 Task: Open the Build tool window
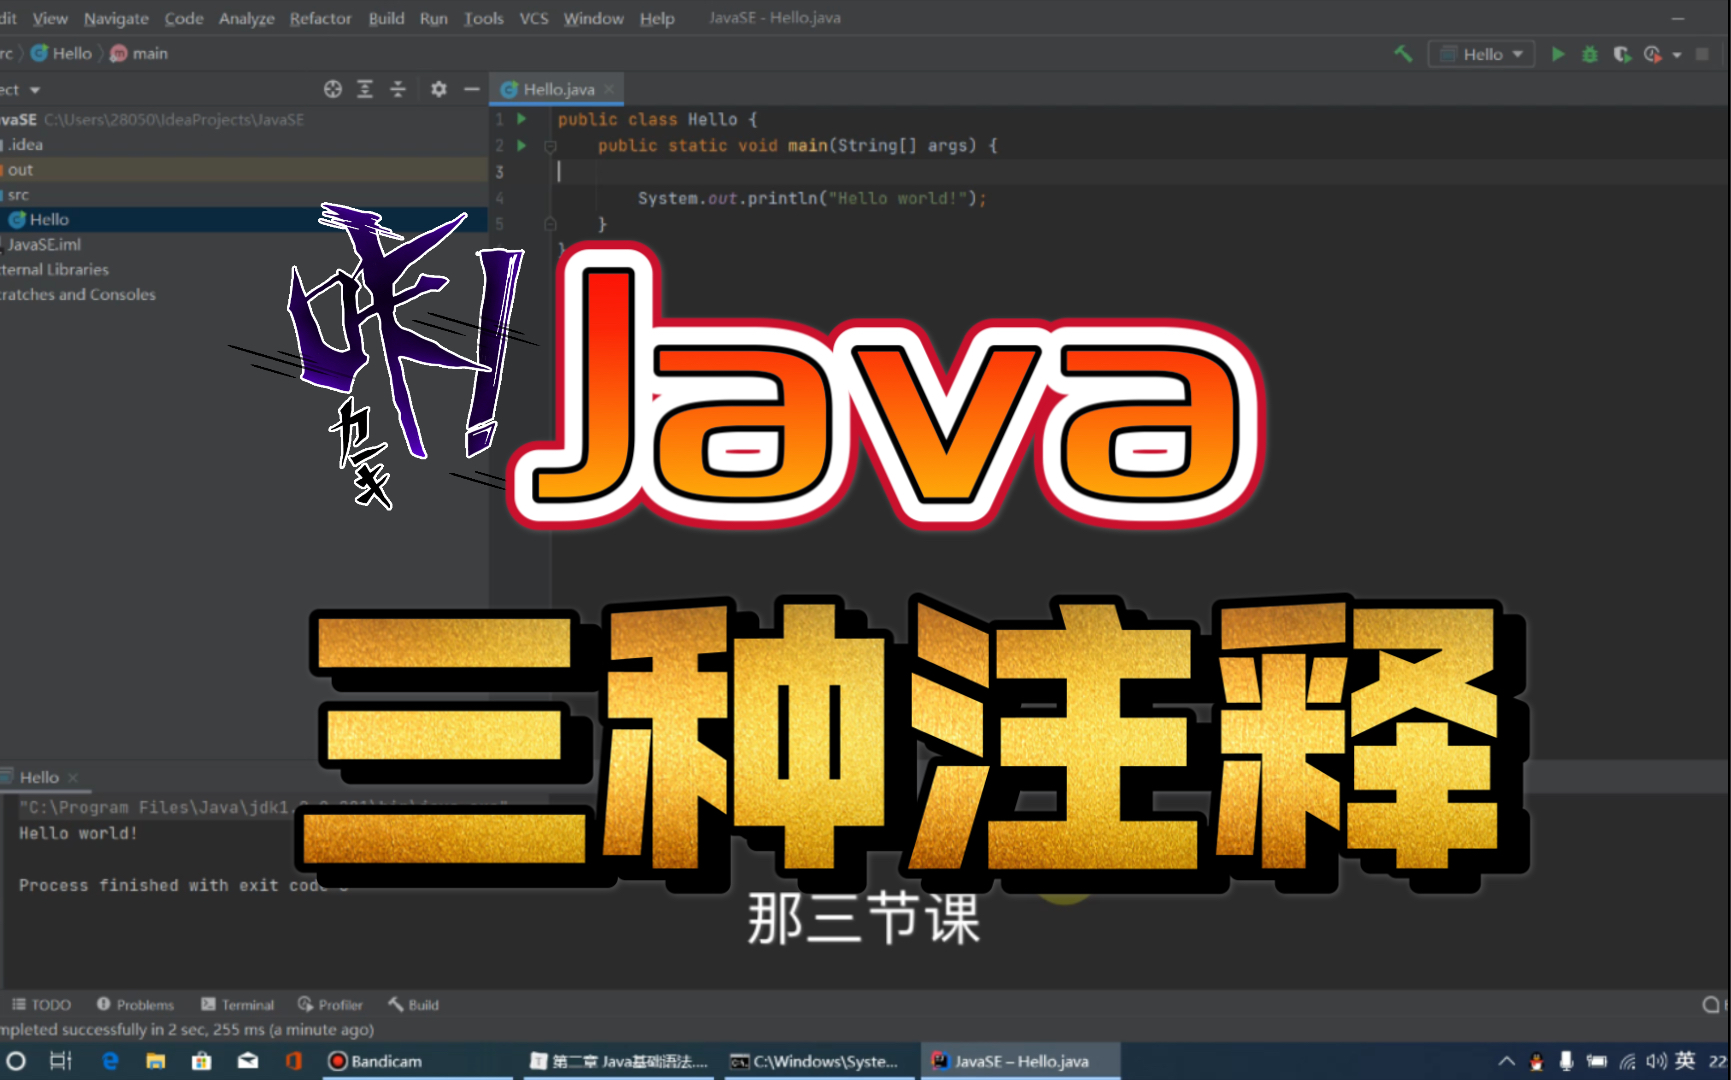(413, 1004)
